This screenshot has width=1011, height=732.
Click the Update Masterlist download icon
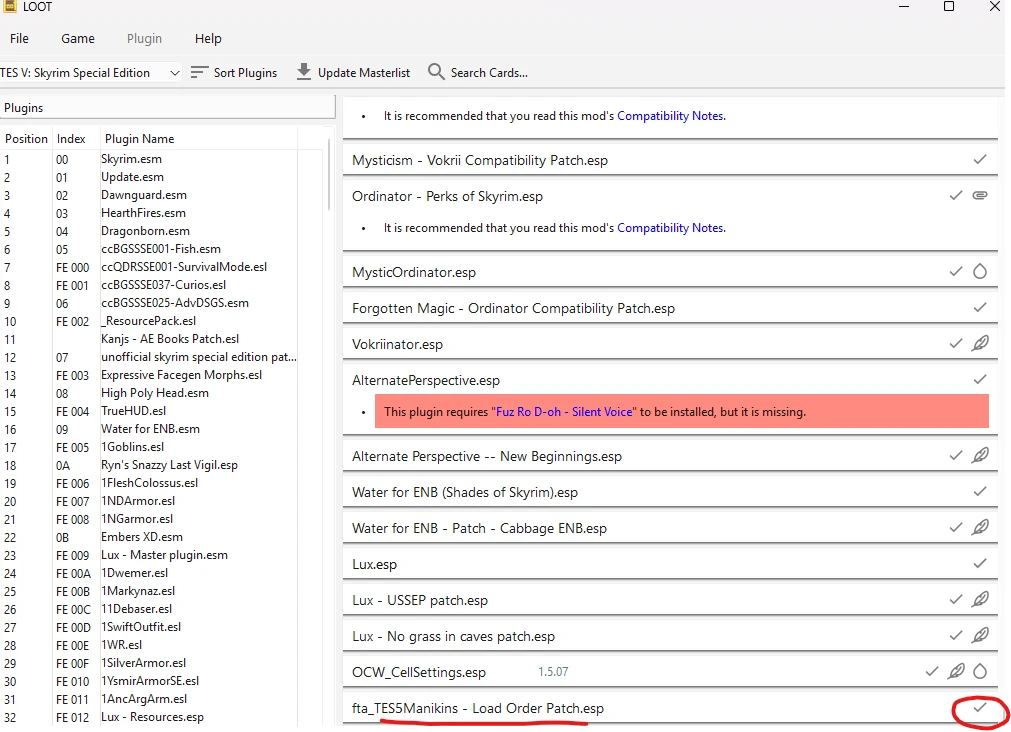click(x=304, y=72)
